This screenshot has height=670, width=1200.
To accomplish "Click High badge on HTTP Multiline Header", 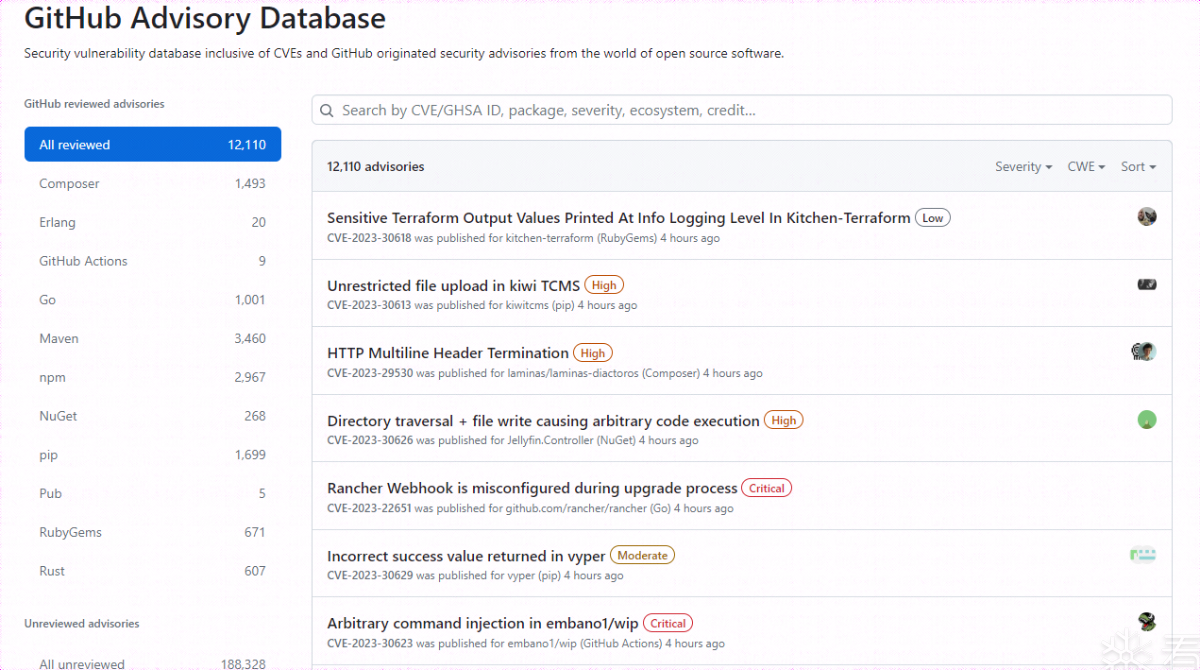I will (593, 353).
